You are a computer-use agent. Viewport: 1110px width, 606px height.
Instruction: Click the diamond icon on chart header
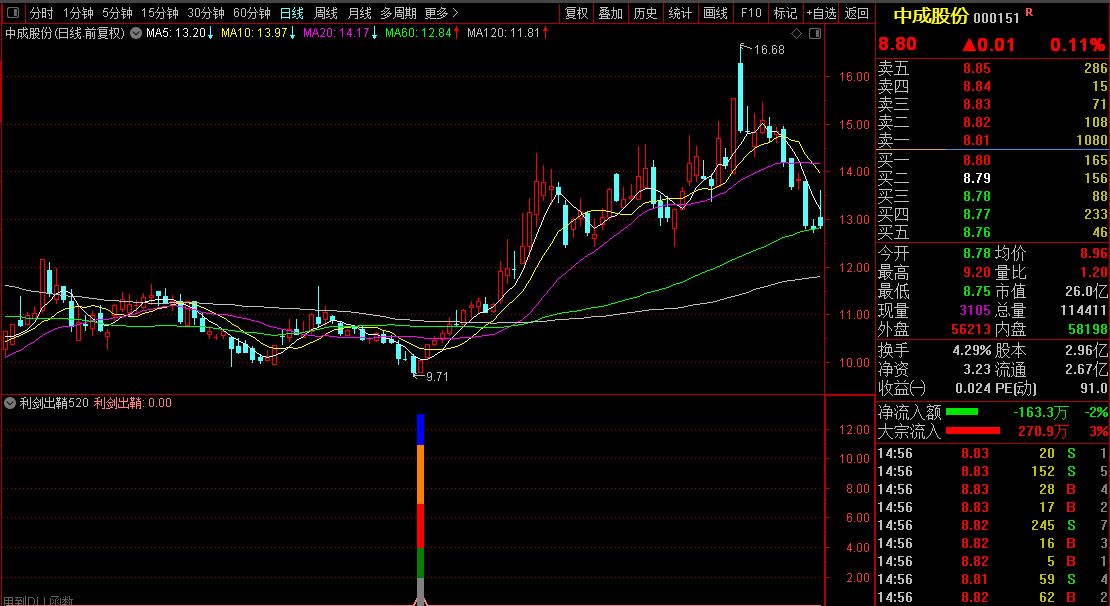[796, 33]
